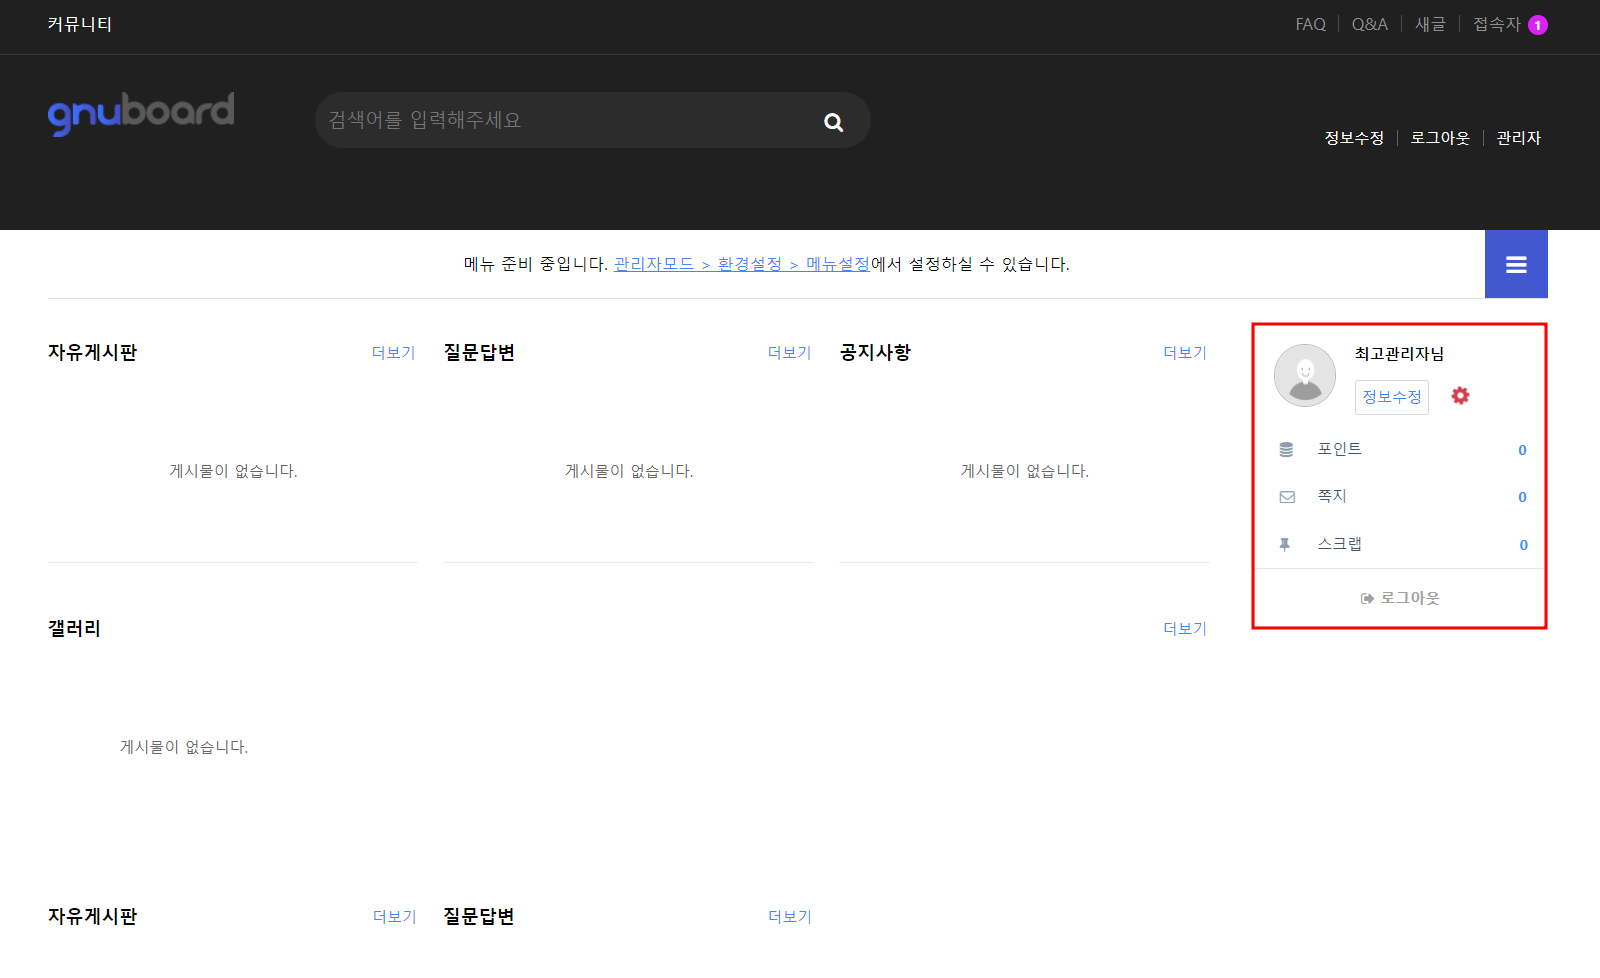Open the 스크랩 row in profile box
This screenshot has height=978, width=1600.
pos(1400,545)
